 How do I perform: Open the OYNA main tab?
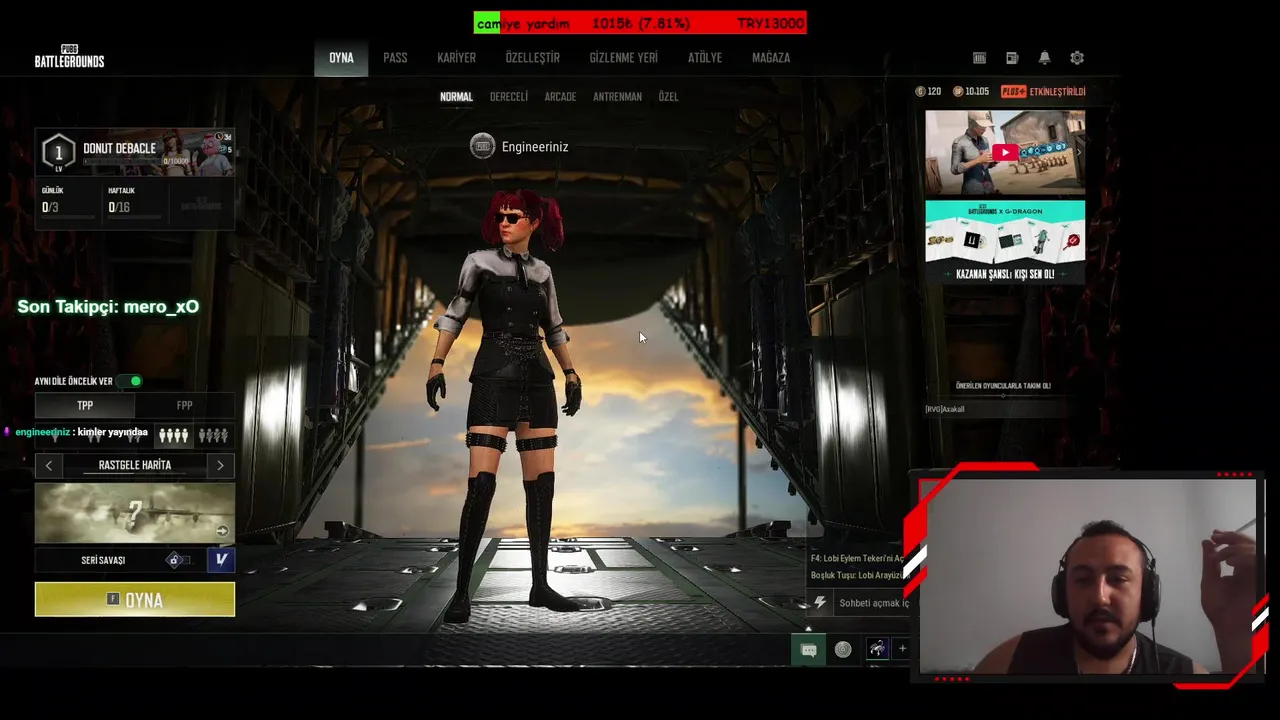coord(341,58)
